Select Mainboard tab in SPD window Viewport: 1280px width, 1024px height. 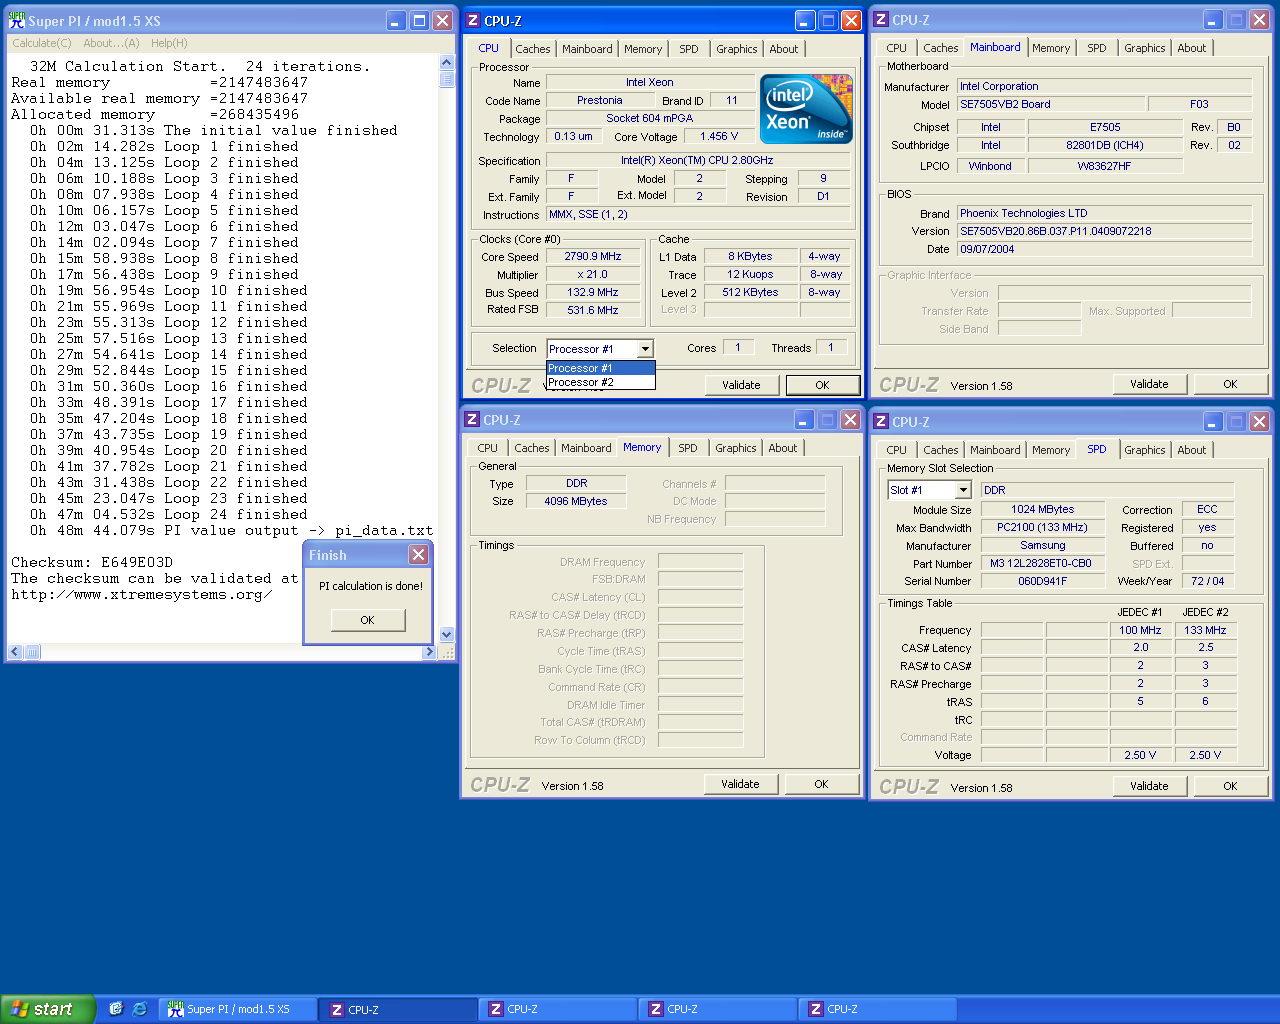click(x=996, y=450)
